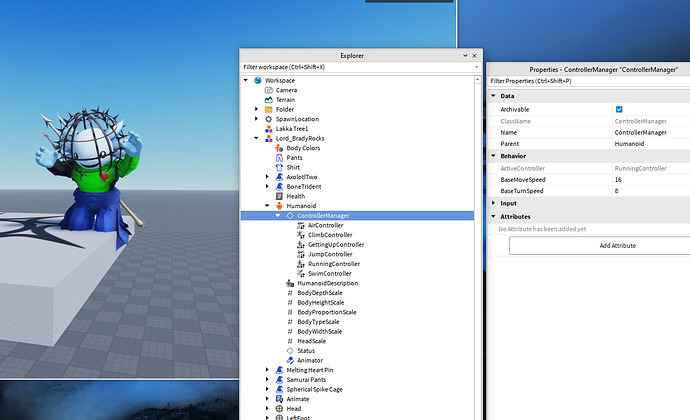Image resolution: width=690 pixels, height=420 pixels.
Task: Collapse the ControllerManager tree node
Action: pyautogui.click(x=279, y=216)
